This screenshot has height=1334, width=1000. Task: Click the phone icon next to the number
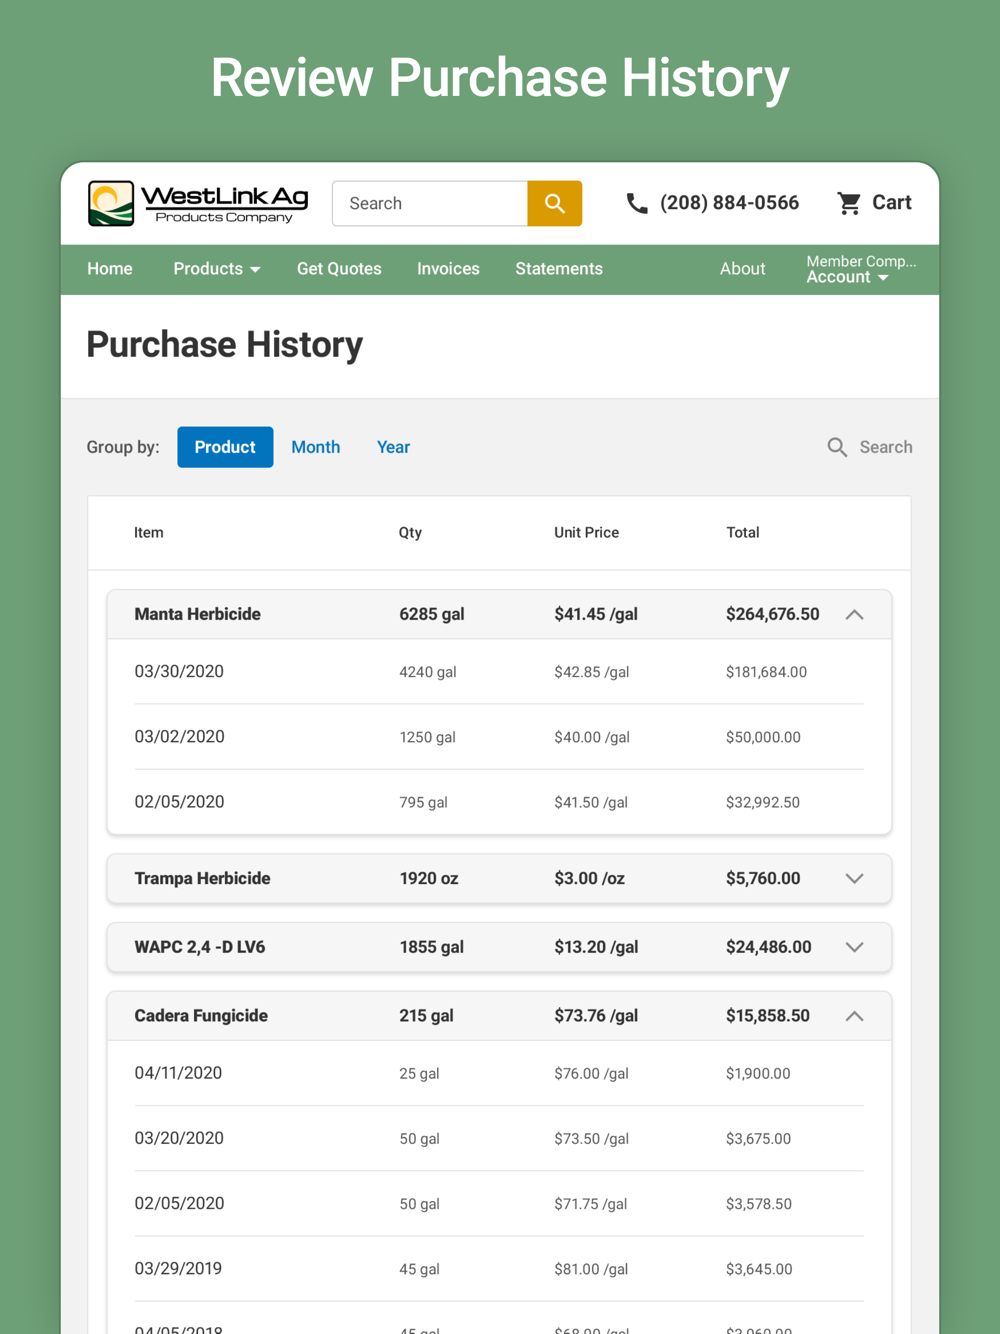point(637,203)
